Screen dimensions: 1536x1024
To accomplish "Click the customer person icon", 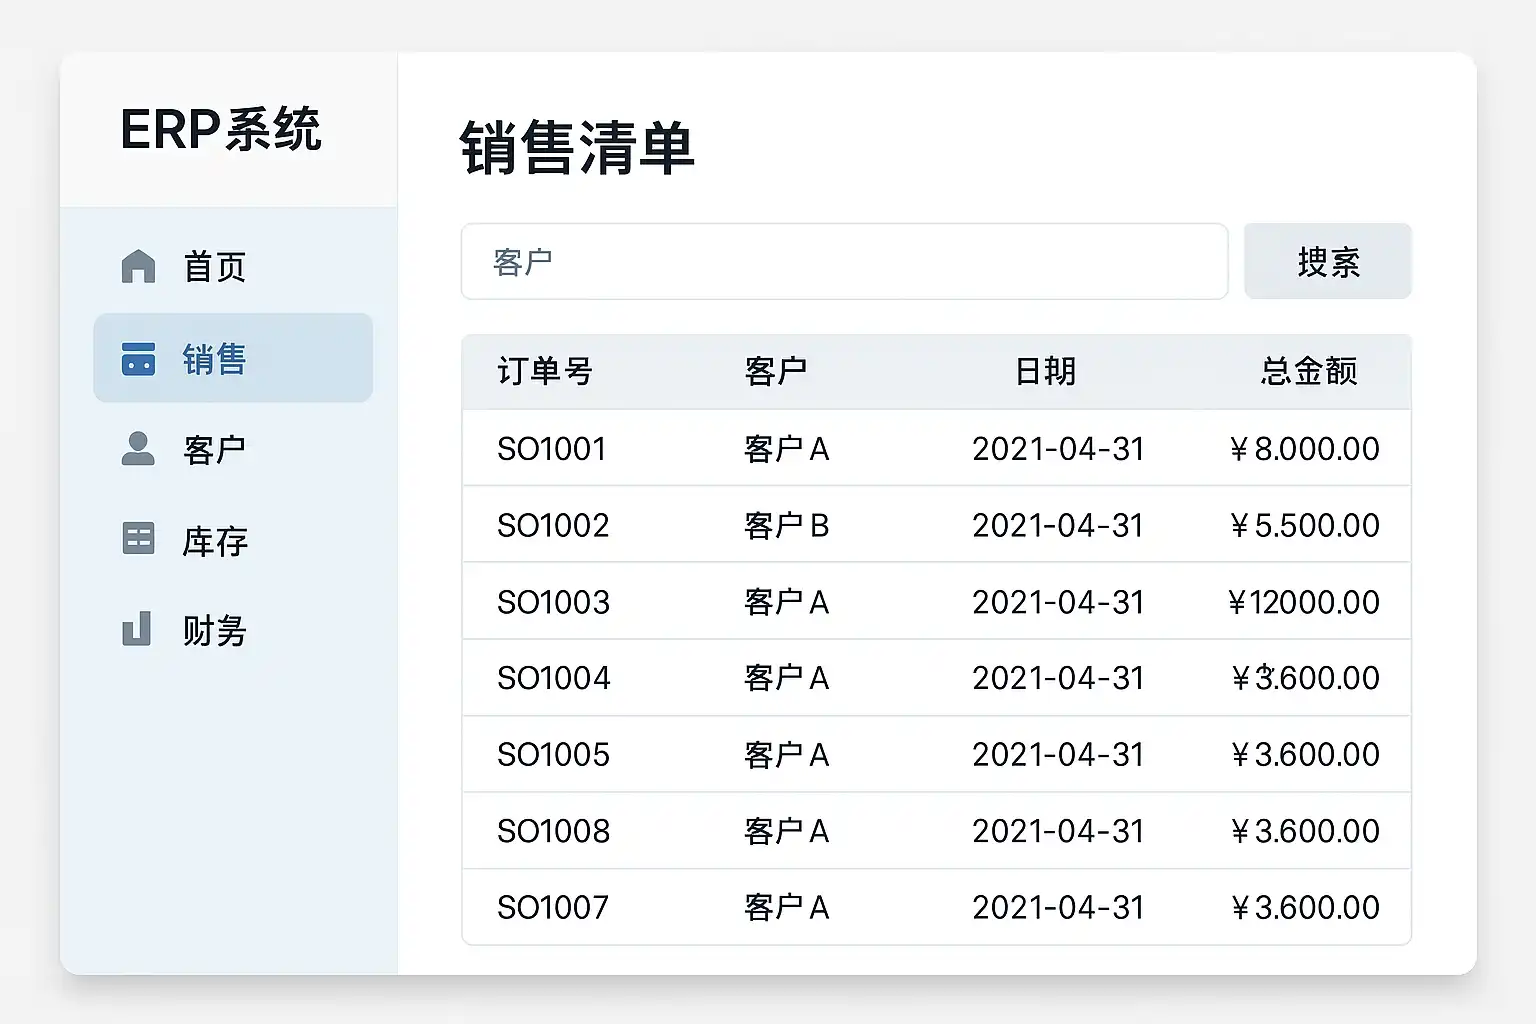I will 138,449.
